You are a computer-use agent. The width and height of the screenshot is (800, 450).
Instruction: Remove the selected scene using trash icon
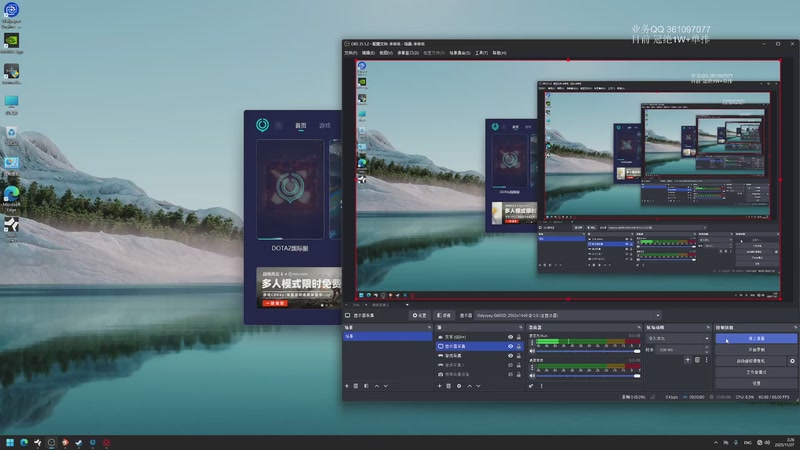[x=356, y=386]
